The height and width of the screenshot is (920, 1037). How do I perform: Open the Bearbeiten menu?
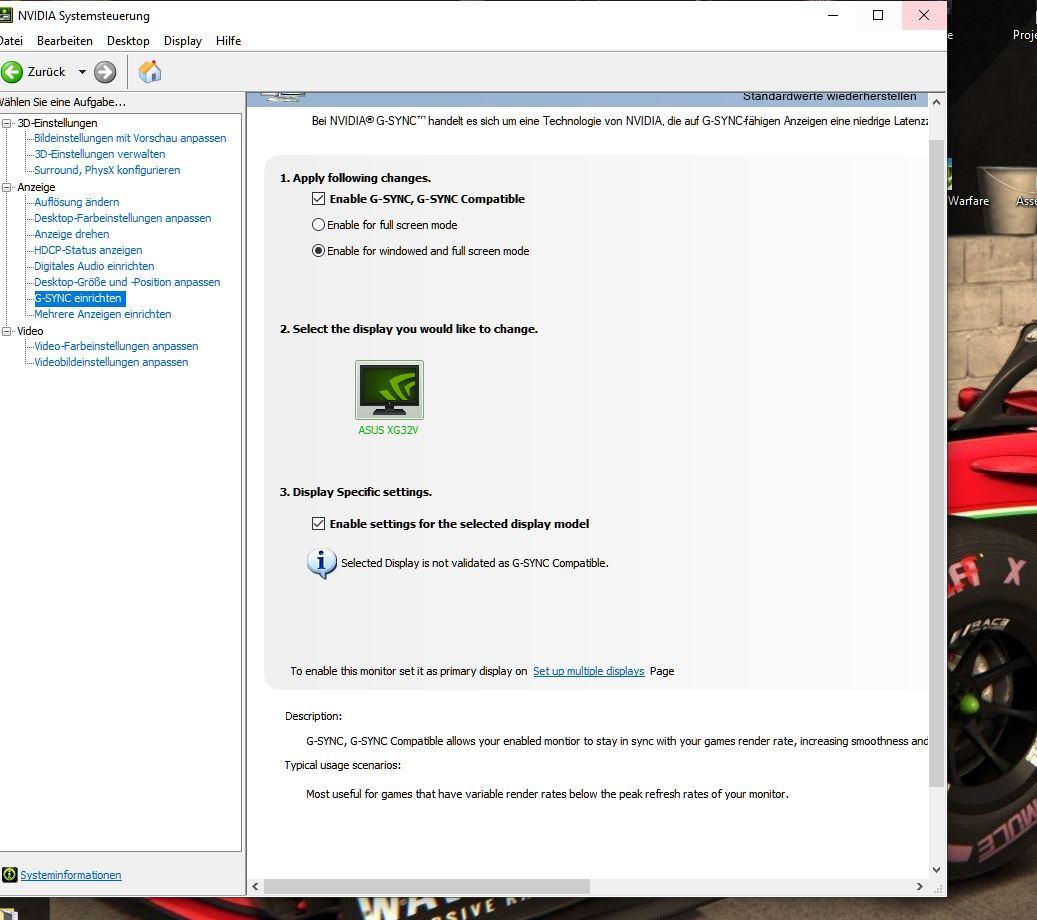[65, 41]
